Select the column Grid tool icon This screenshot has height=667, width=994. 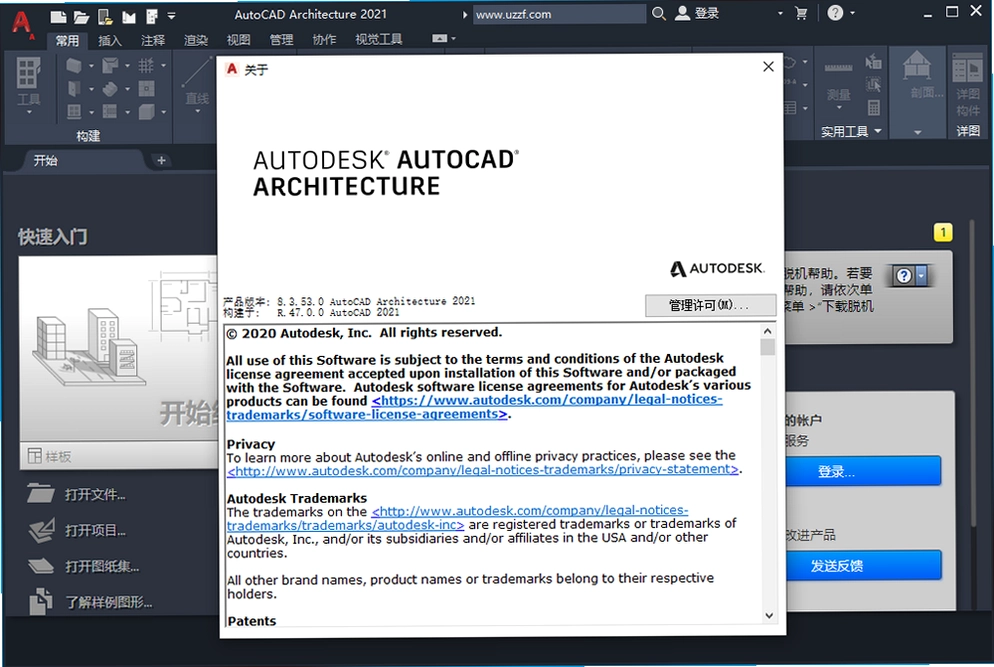(146, 65)
